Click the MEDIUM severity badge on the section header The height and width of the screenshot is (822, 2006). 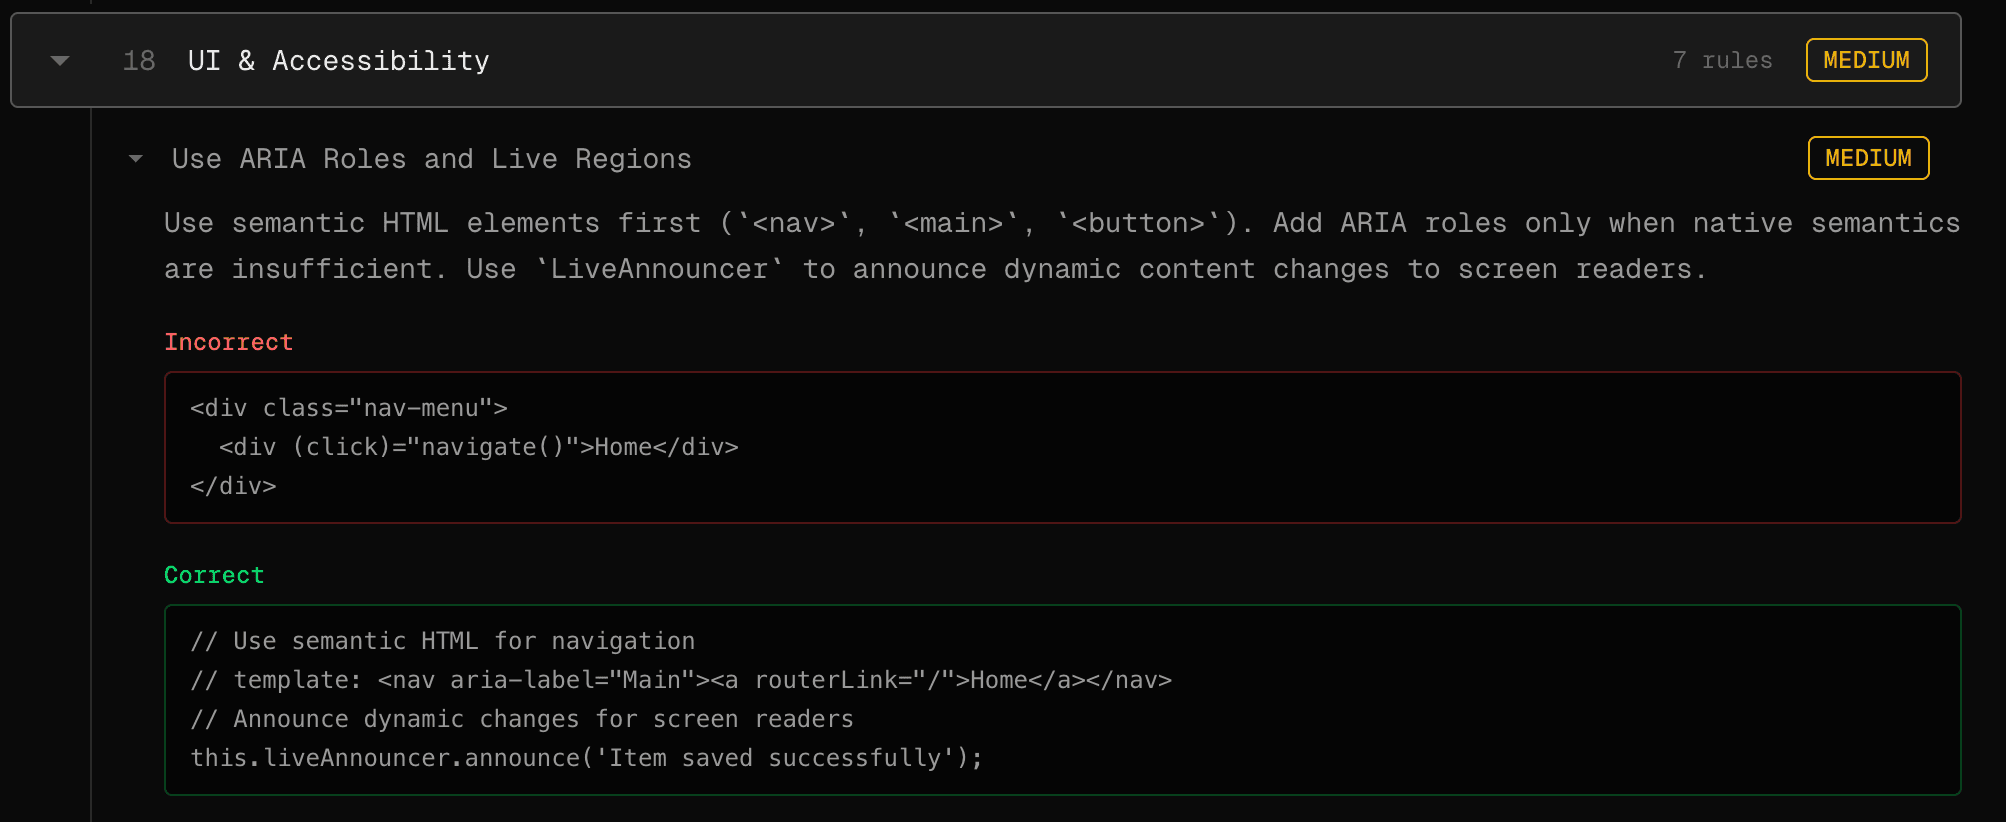point(1866,60)
